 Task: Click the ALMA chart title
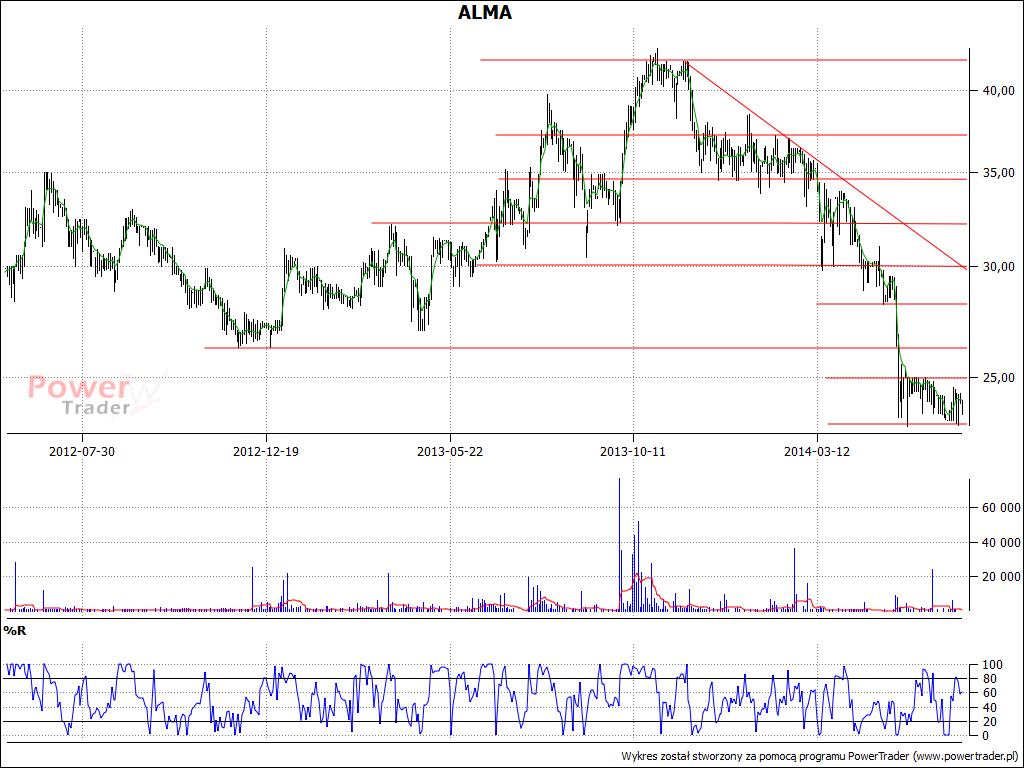pos(485,12)
